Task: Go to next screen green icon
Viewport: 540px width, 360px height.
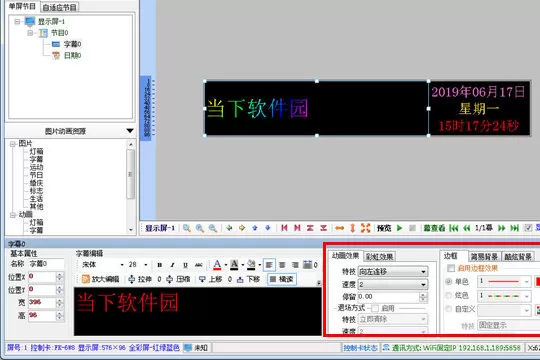Action: point(502,228)
